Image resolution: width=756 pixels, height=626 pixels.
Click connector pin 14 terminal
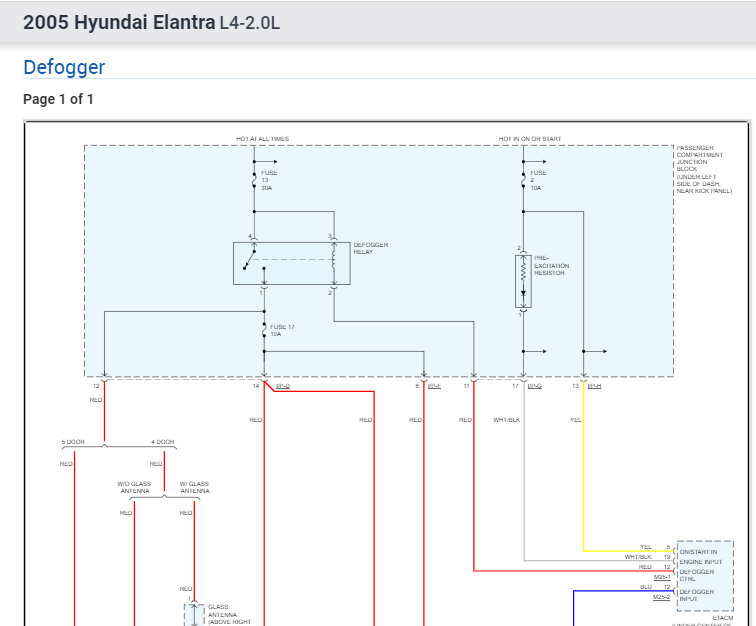tap(264, 381)
